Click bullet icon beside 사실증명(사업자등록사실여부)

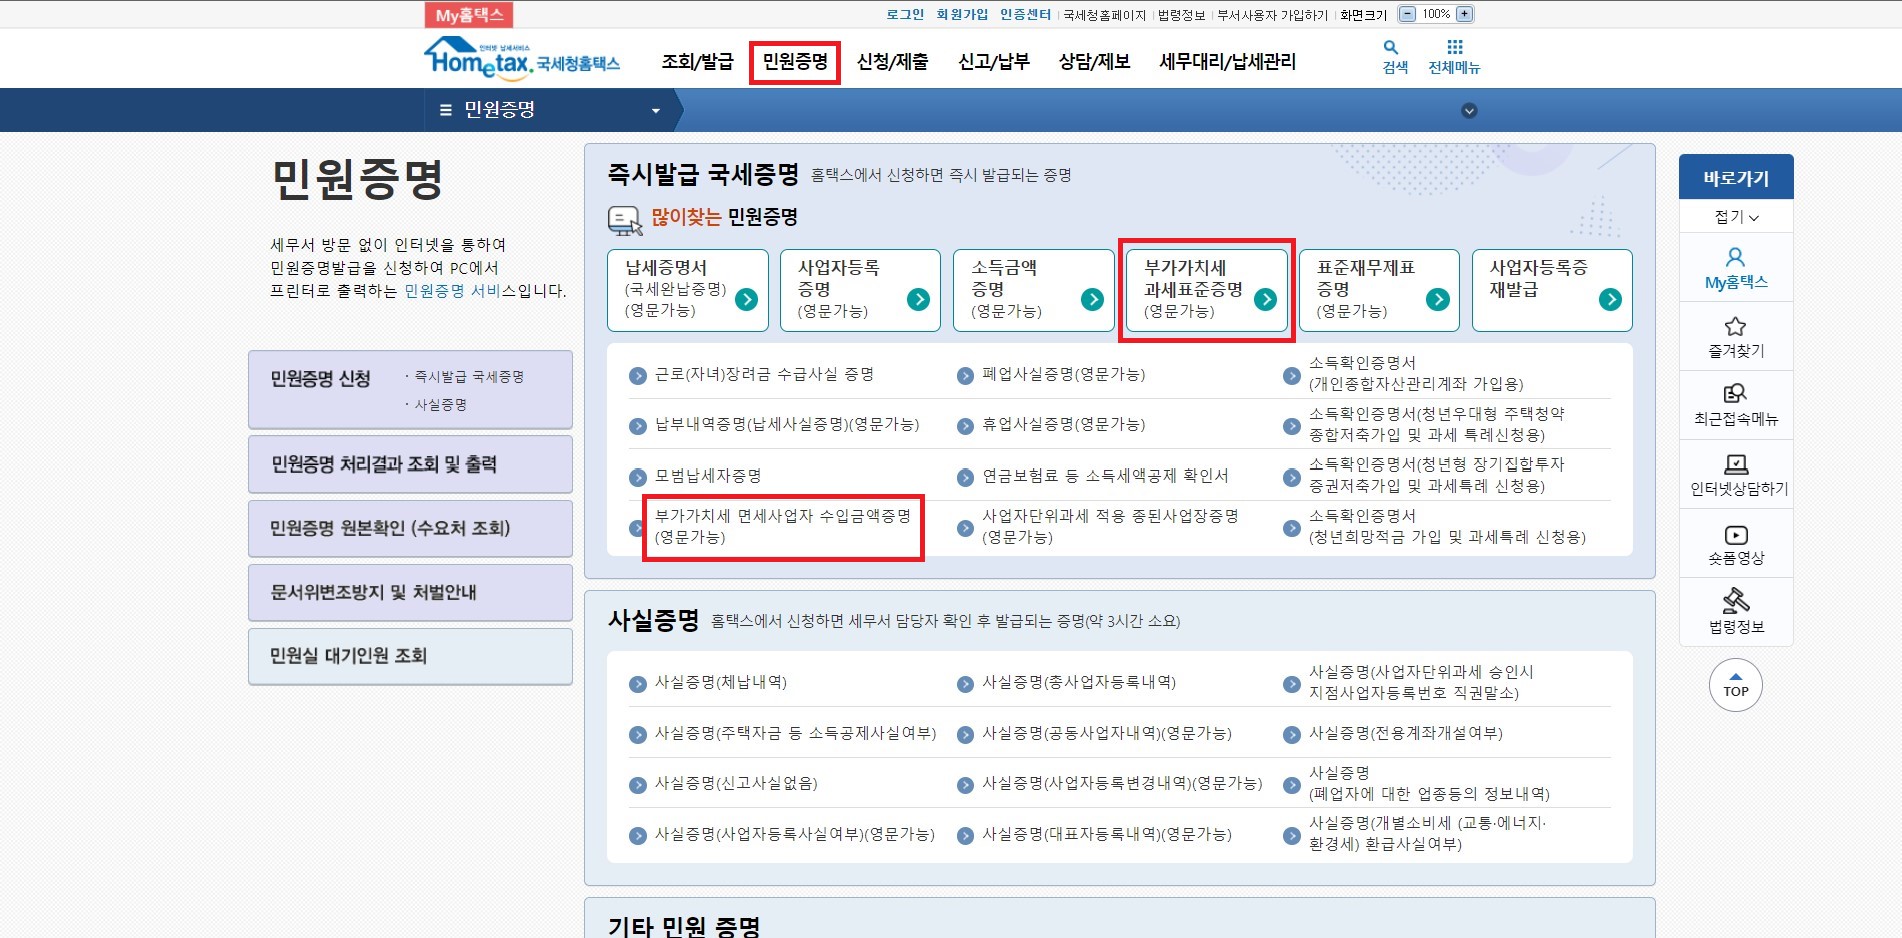click(x=638, y=836)
